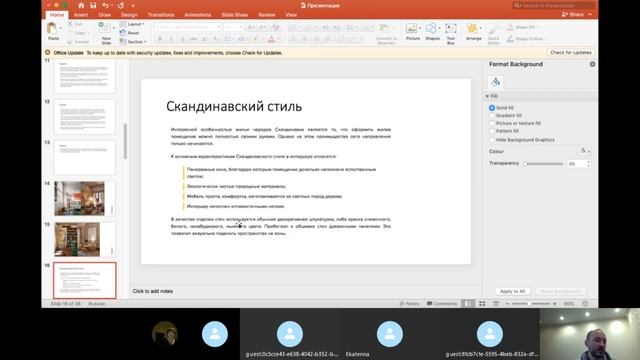Click the Paste clipboard icon
This screenshot has width=640, height=360.
point(52,29)
